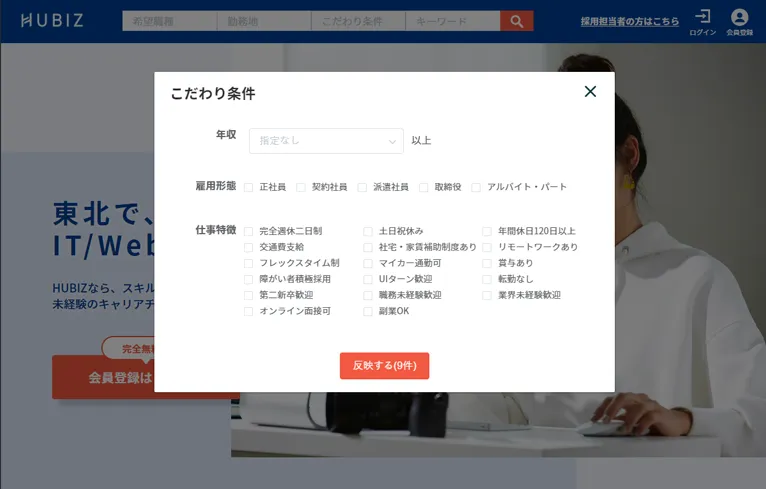
Task: Open the ログイン login icon
Action: tap(702, 22)
